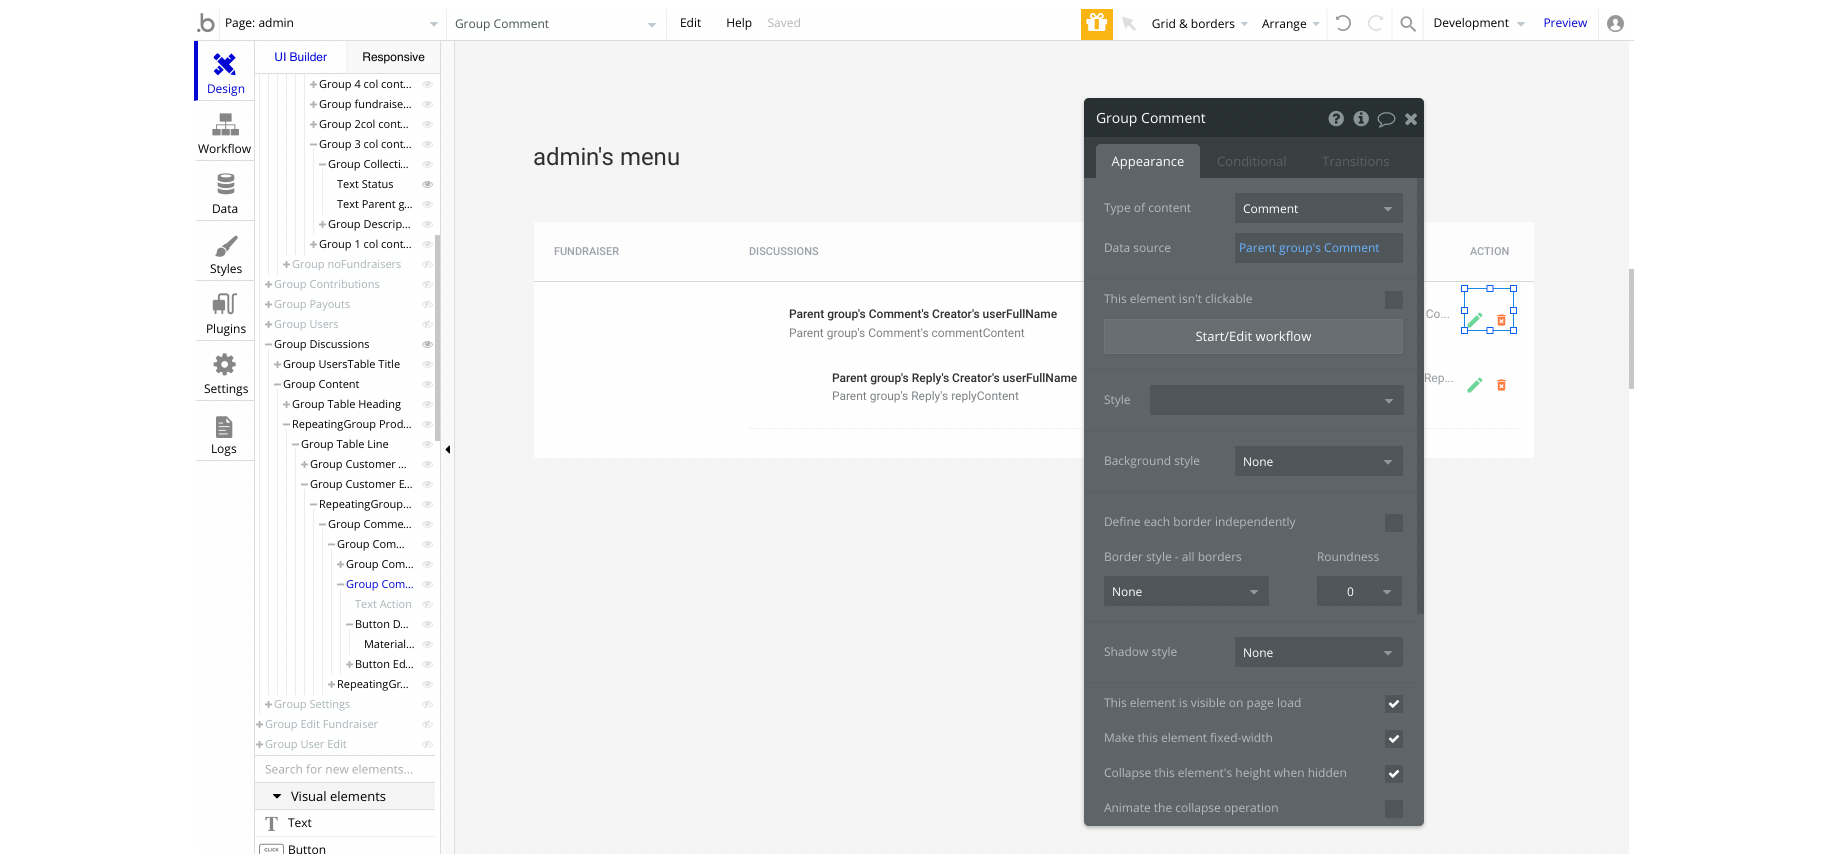Toggle visibility eye for Group Discussions
Screen dimensions: 1830x858
[427, 344]
